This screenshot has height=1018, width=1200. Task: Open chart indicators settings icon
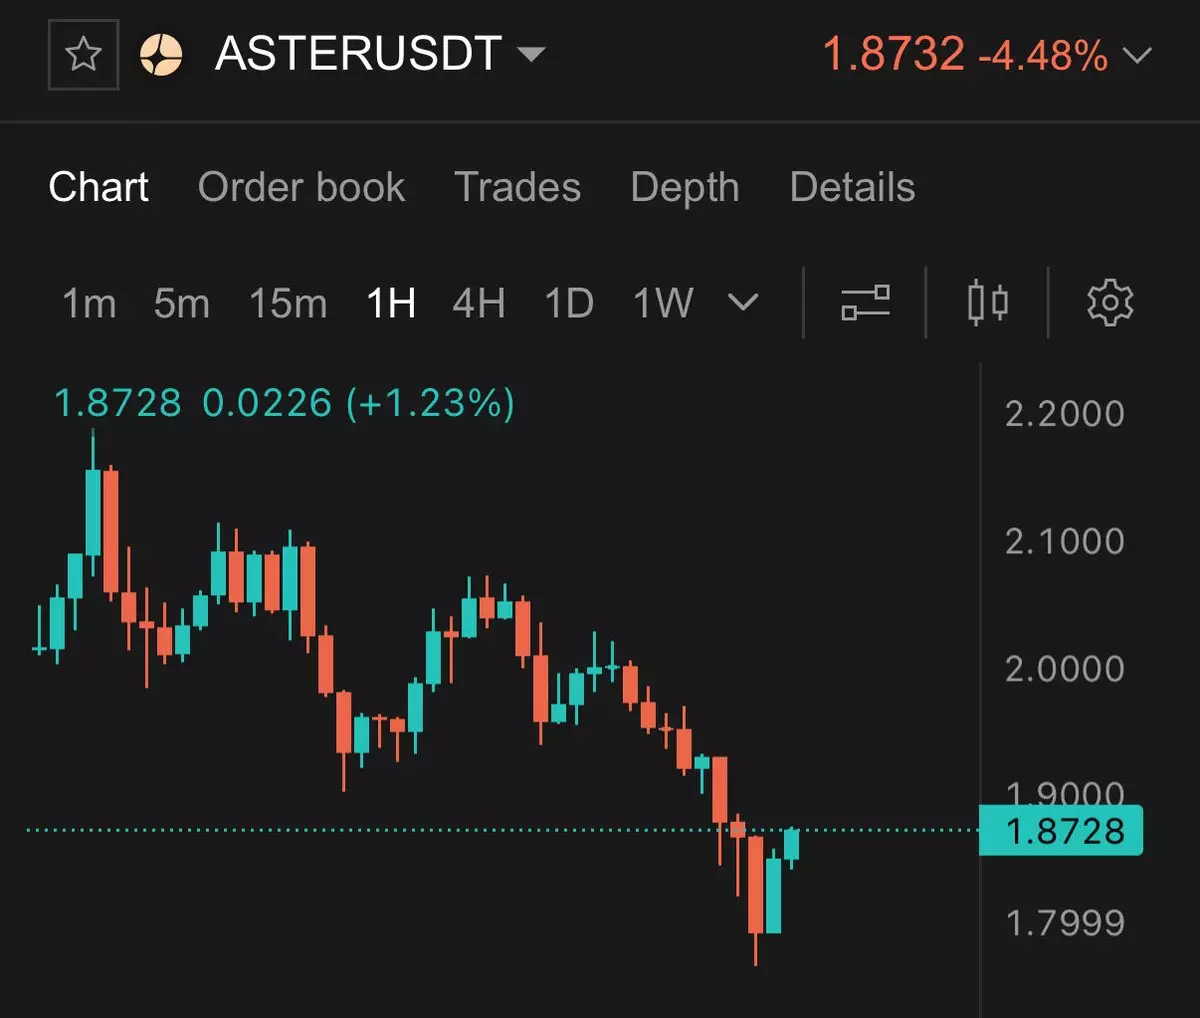865,302
